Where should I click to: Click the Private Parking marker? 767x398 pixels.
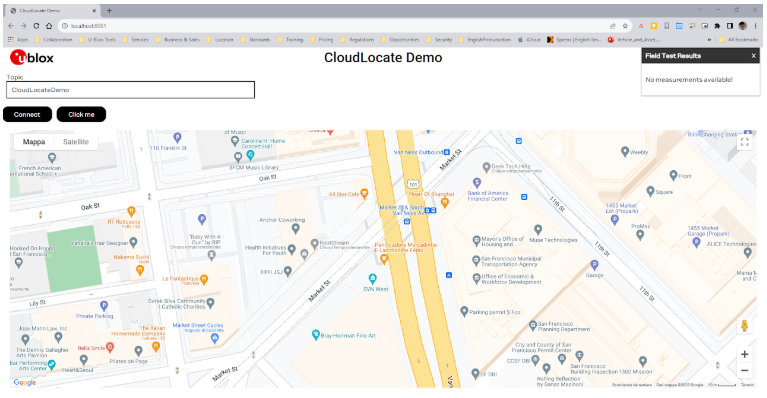104,306
